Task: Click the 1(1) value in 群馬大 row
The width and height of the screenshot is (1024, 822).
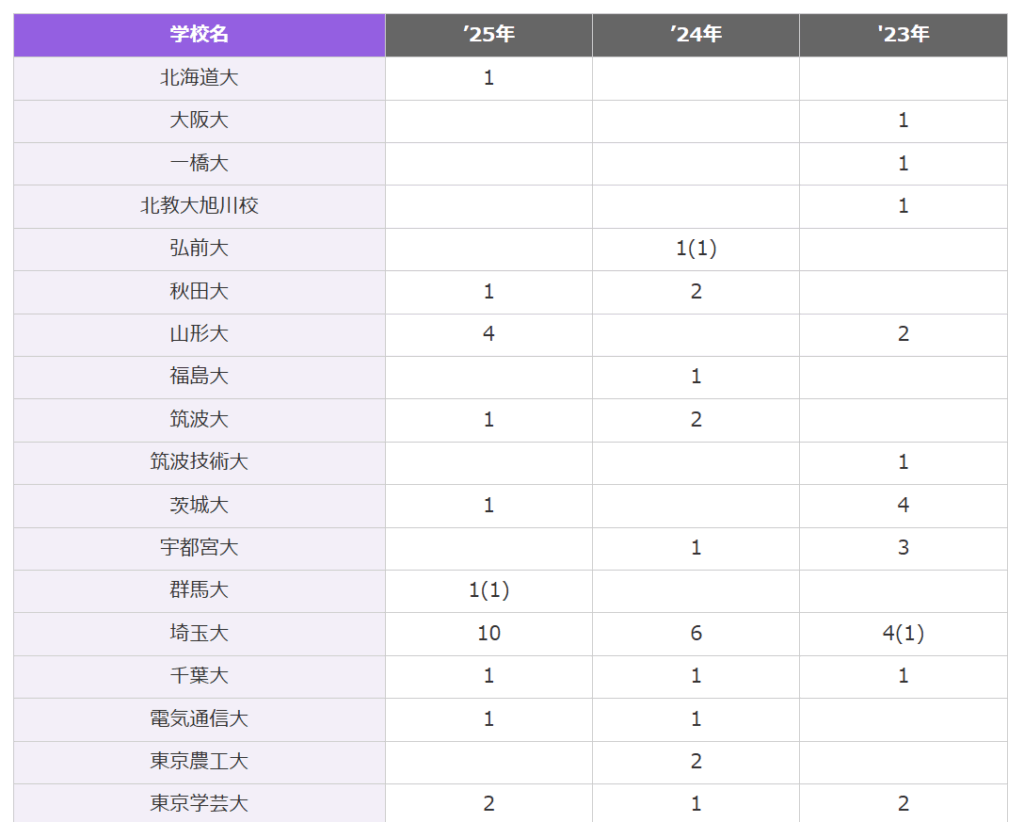Action: coord(488,591)
